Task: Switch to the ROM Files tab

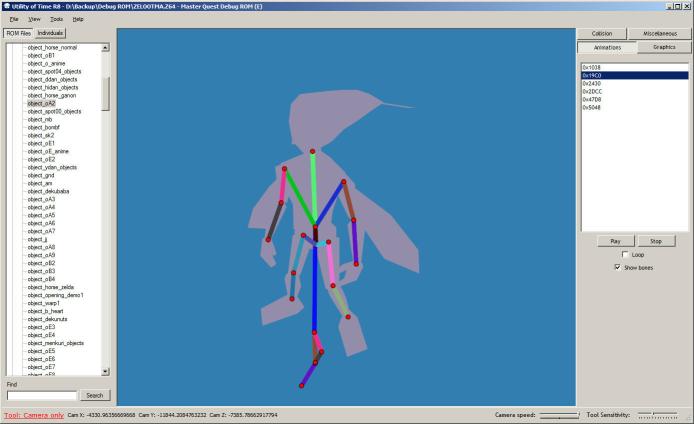Action: point(19,33)
